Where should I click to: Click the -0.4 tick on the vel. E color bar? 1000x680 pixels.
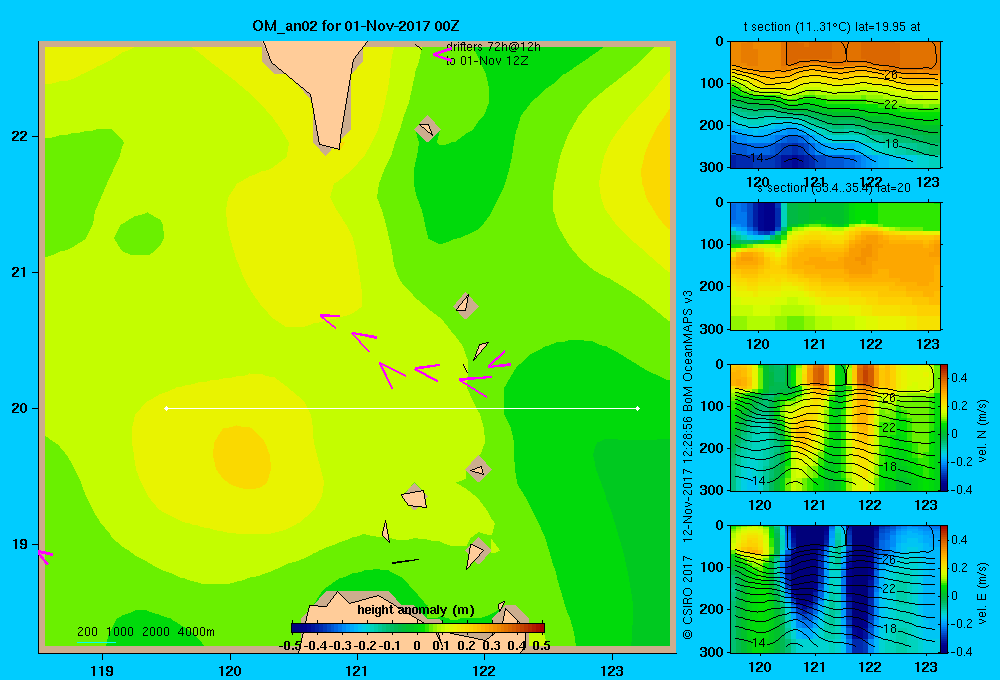961,651
